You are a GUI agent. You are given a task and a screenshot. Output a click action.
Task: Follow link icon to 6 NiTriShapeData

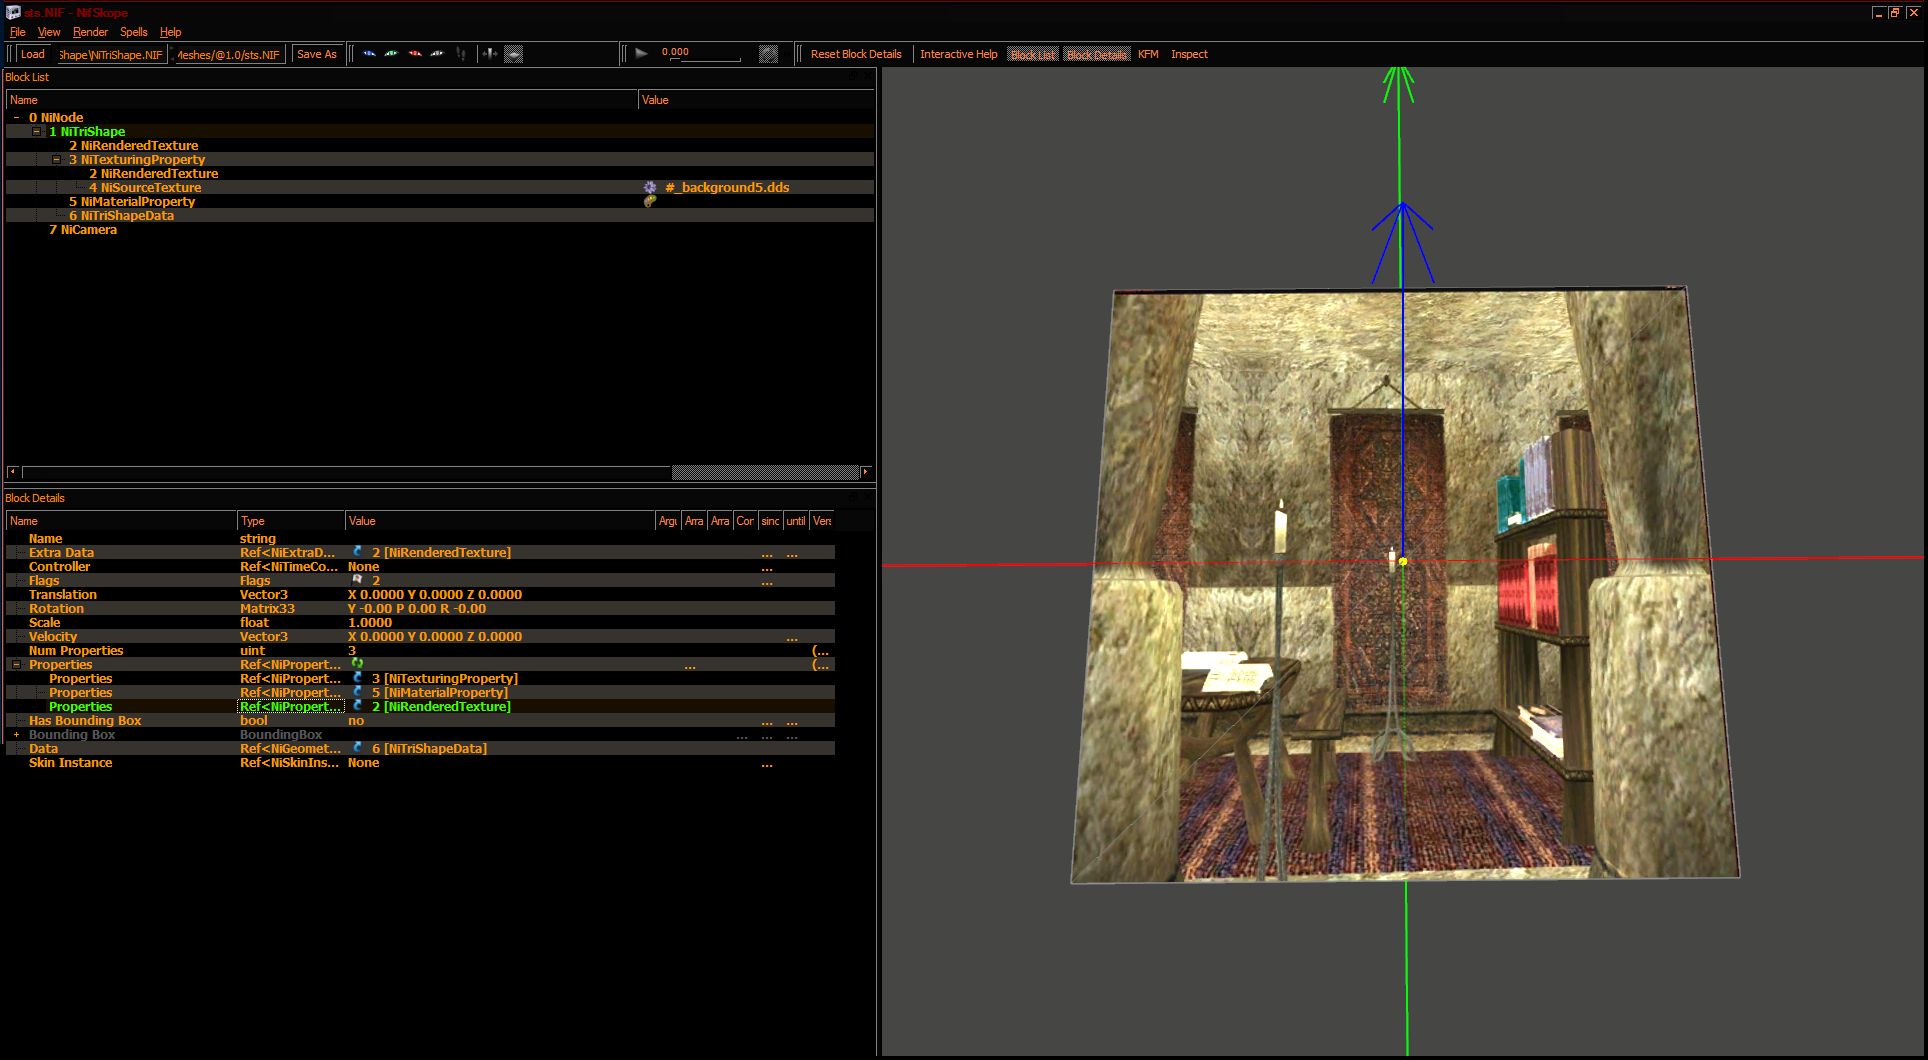click(357, 748)
